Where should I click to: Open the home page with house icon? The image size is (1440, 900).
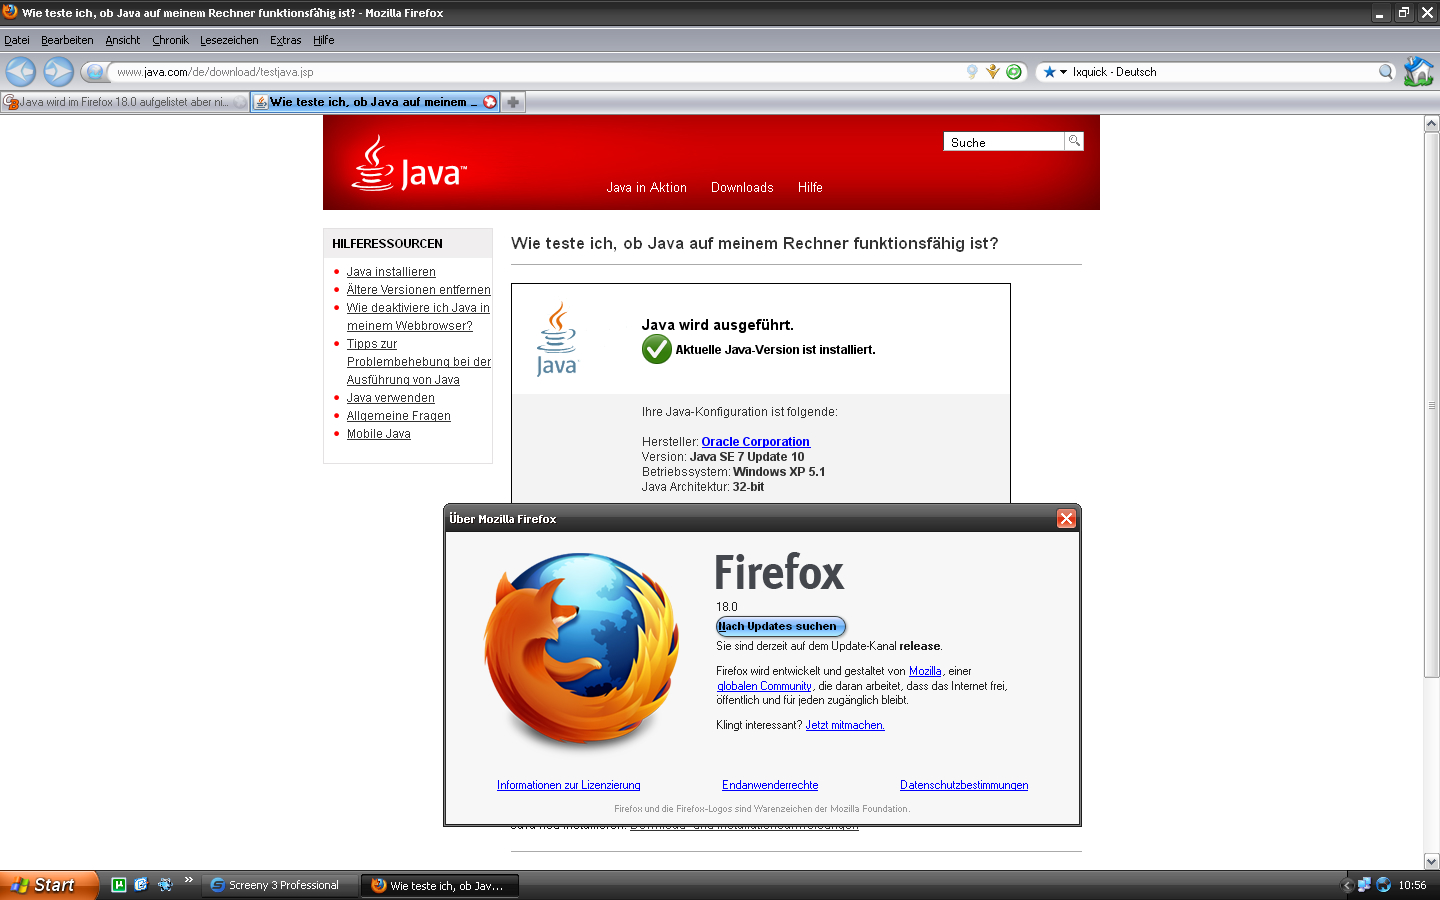[1418, 71]
